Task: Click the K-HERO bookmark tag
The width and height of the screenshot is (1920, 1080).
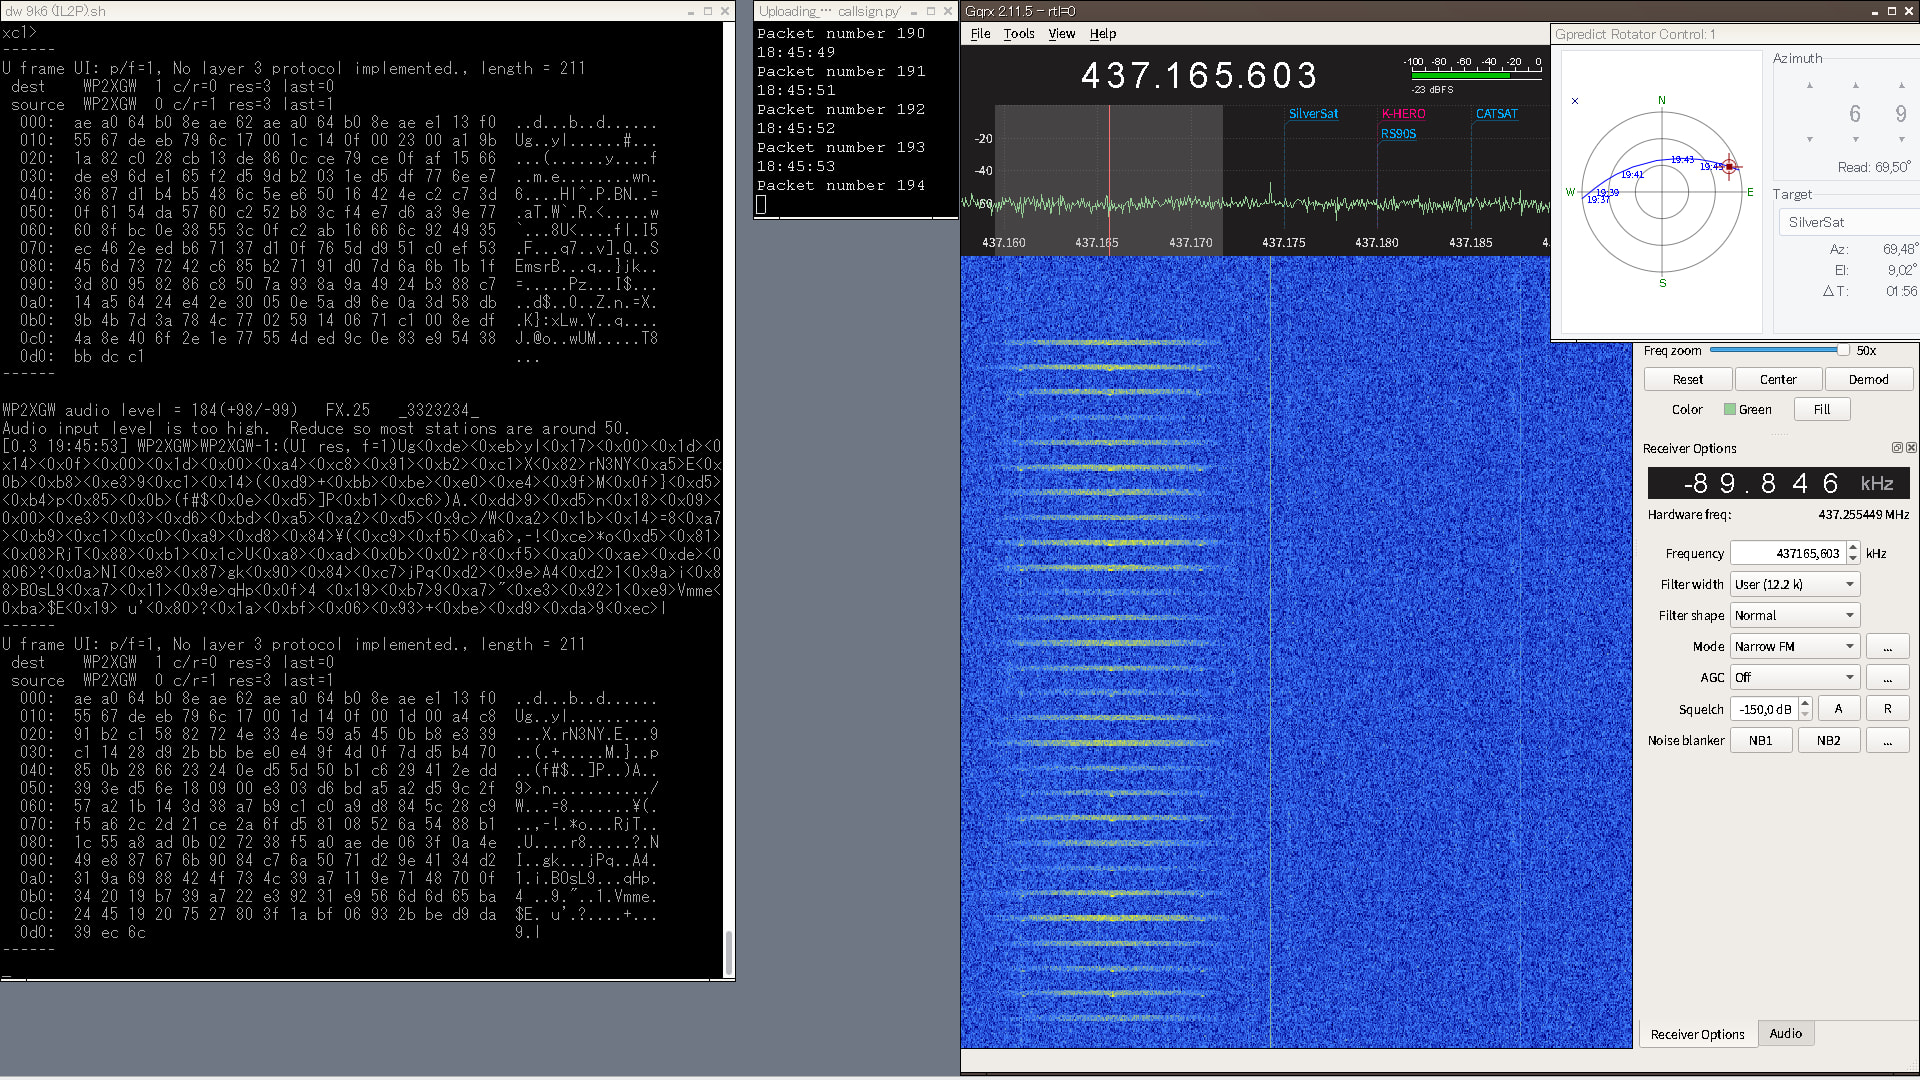Action: (x=1403, y=114)
